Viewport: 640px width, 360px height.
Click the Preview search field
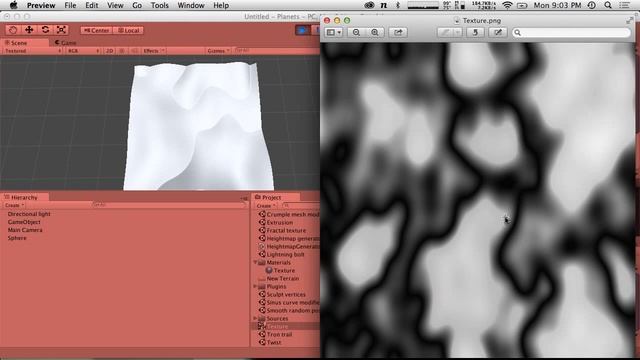571,32
